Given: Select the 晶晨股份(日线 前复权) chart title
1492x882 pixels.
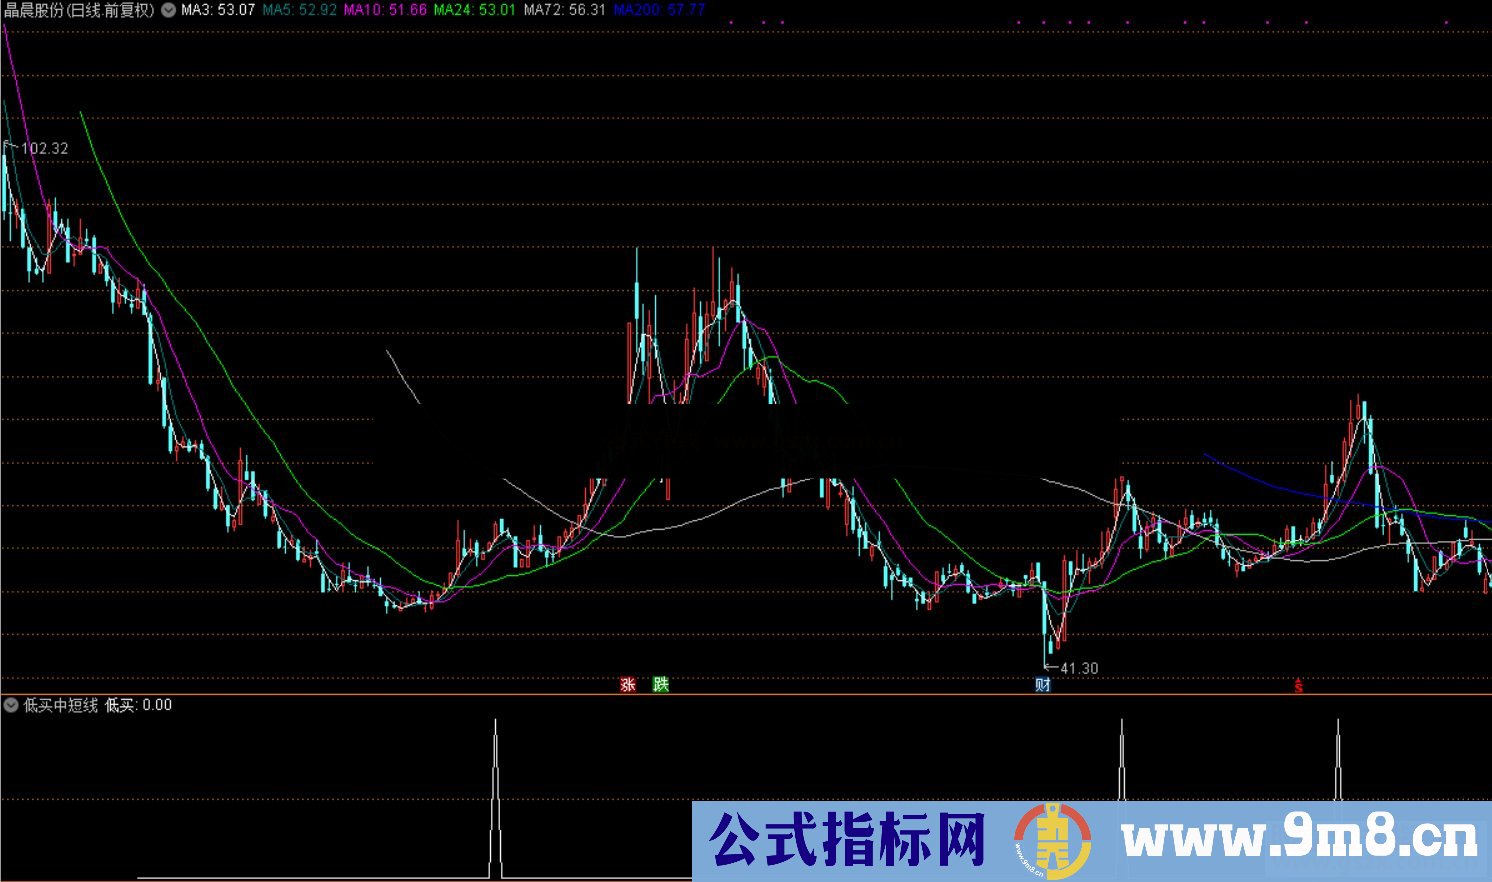Looking at the screenshot, I should pyautogui.click(x=79, y=10).
